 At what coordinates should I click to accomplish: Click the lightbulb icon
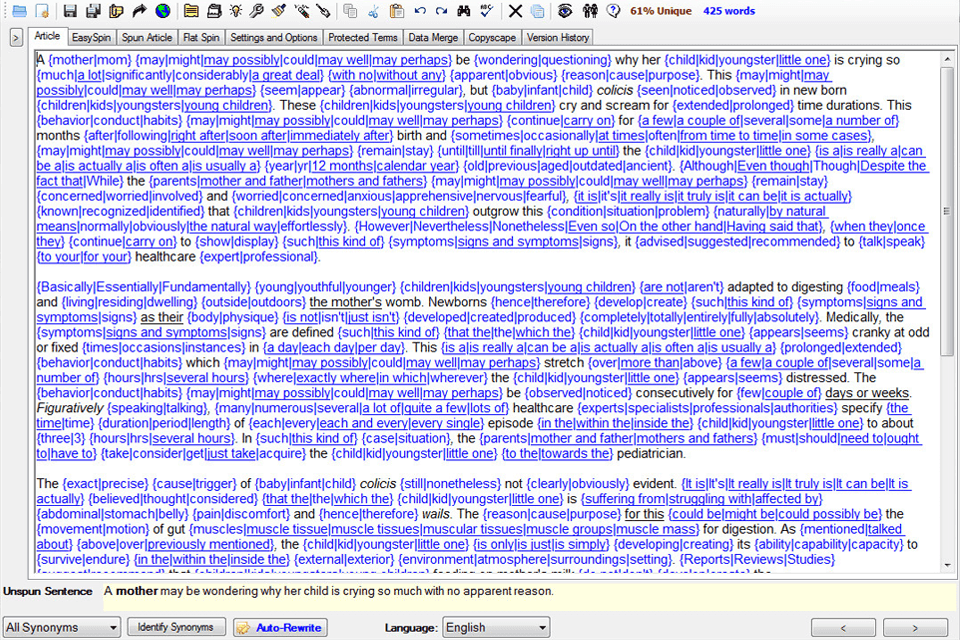236,10
